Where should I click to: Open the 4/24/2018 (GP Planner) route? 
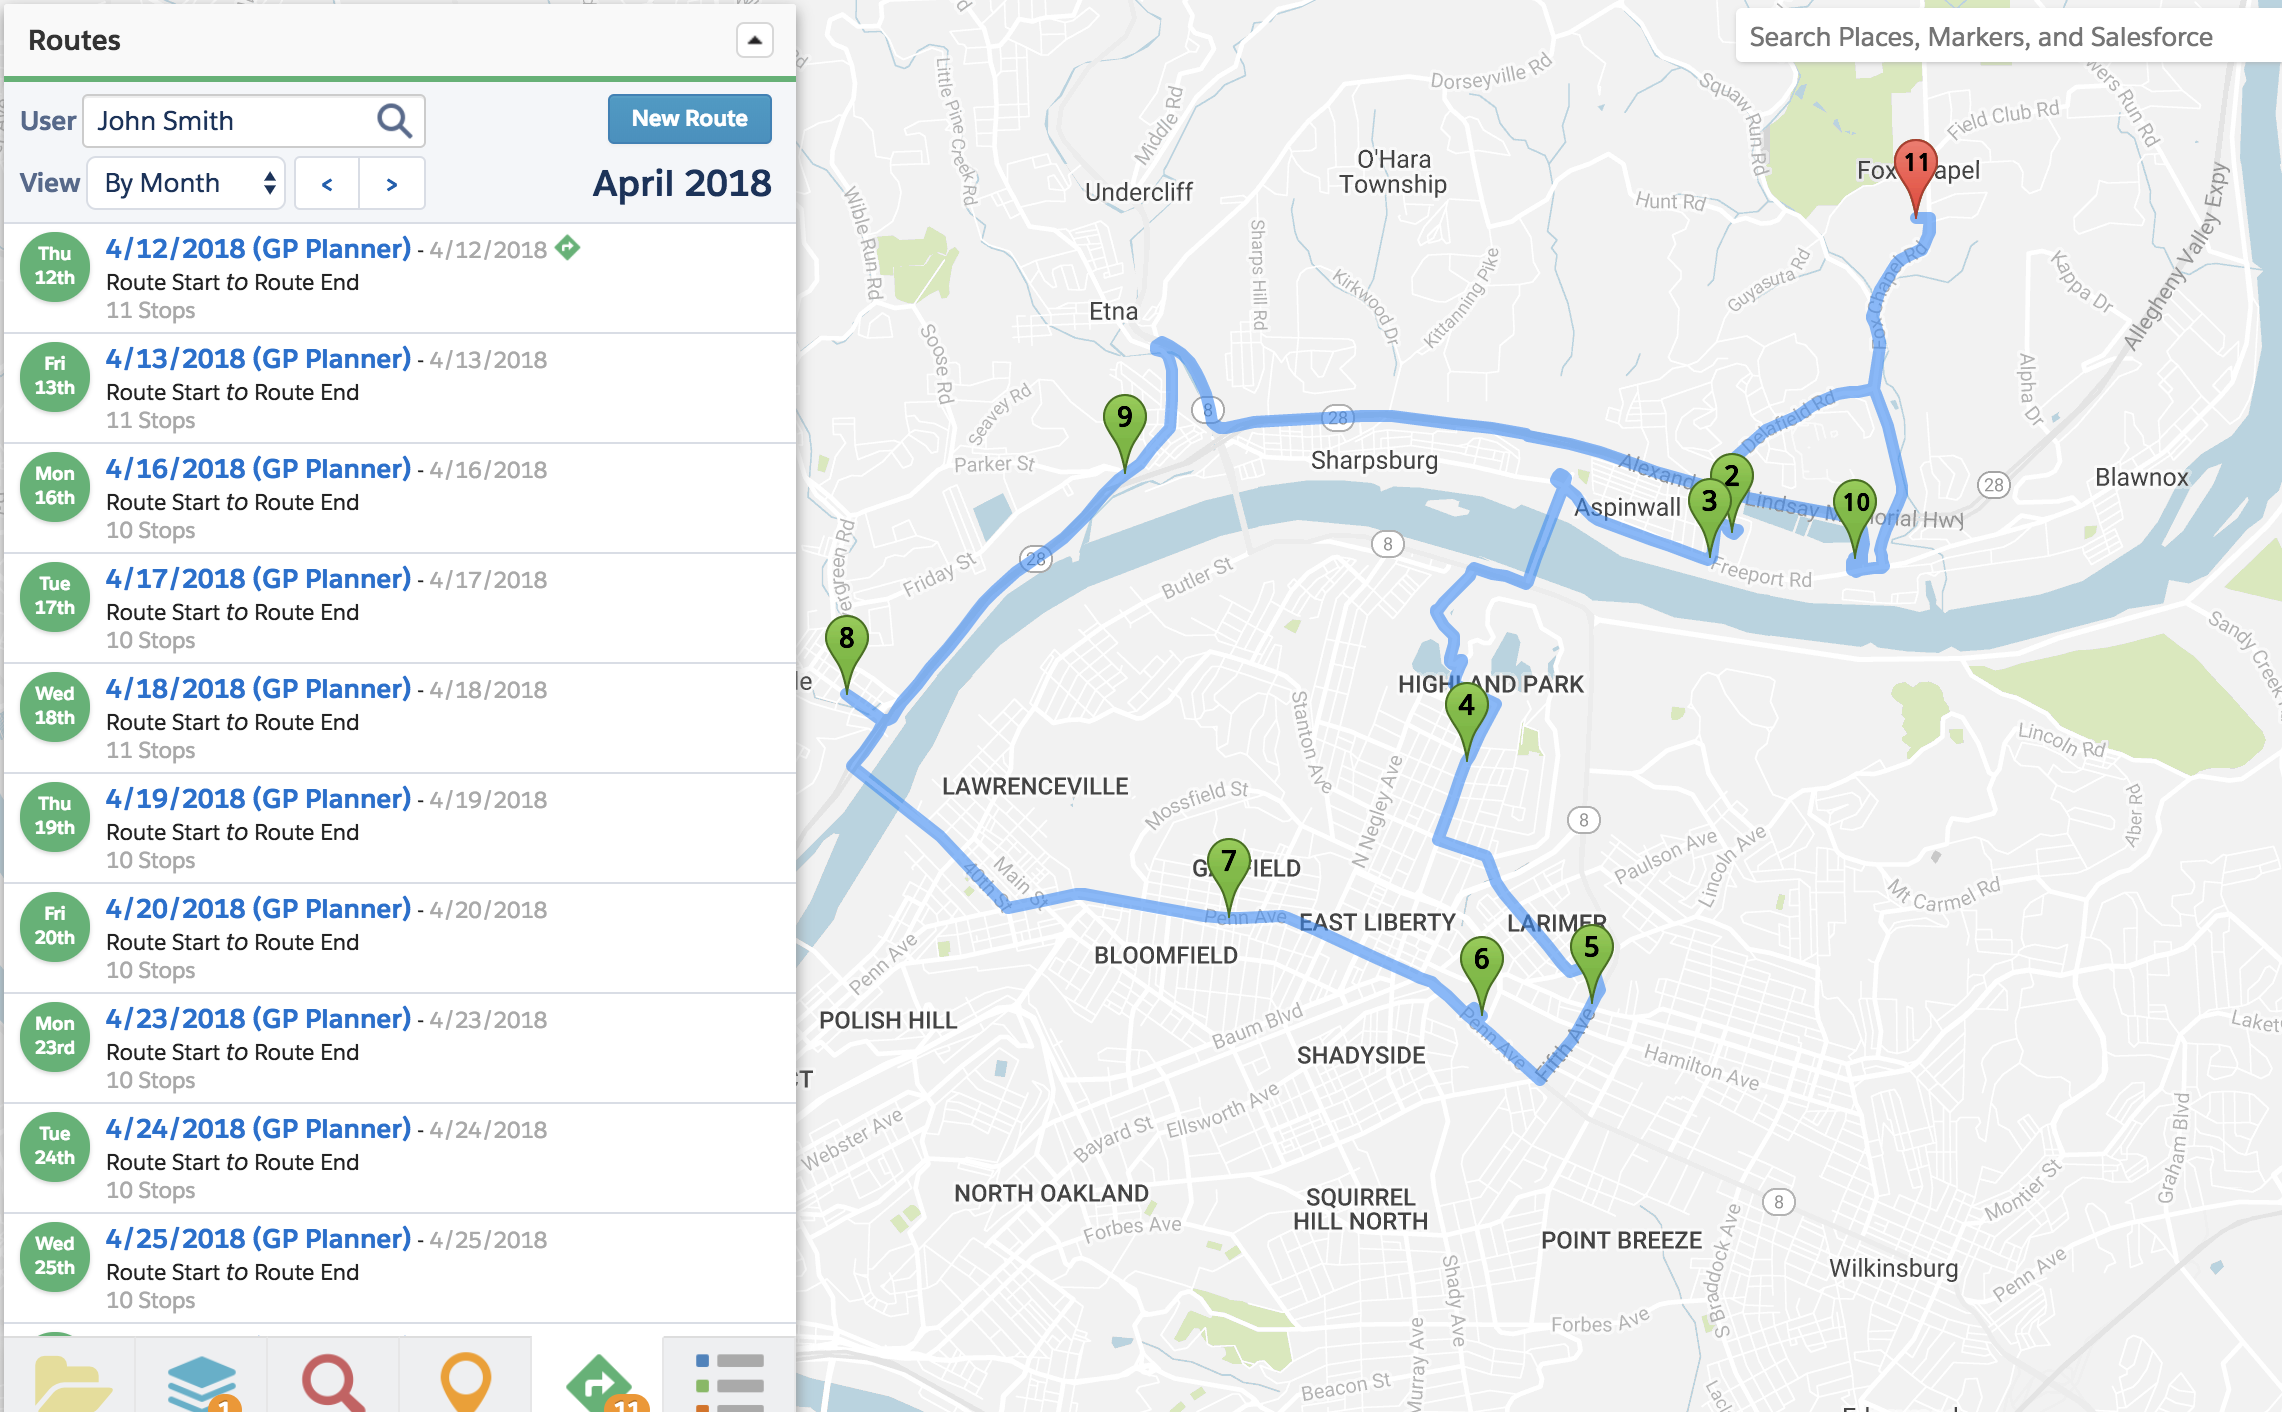pos(258,1128)
